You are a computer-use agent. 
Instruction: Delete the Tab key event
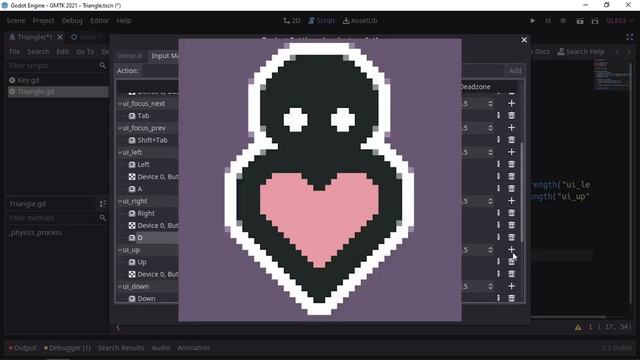(x=511, y=116)
